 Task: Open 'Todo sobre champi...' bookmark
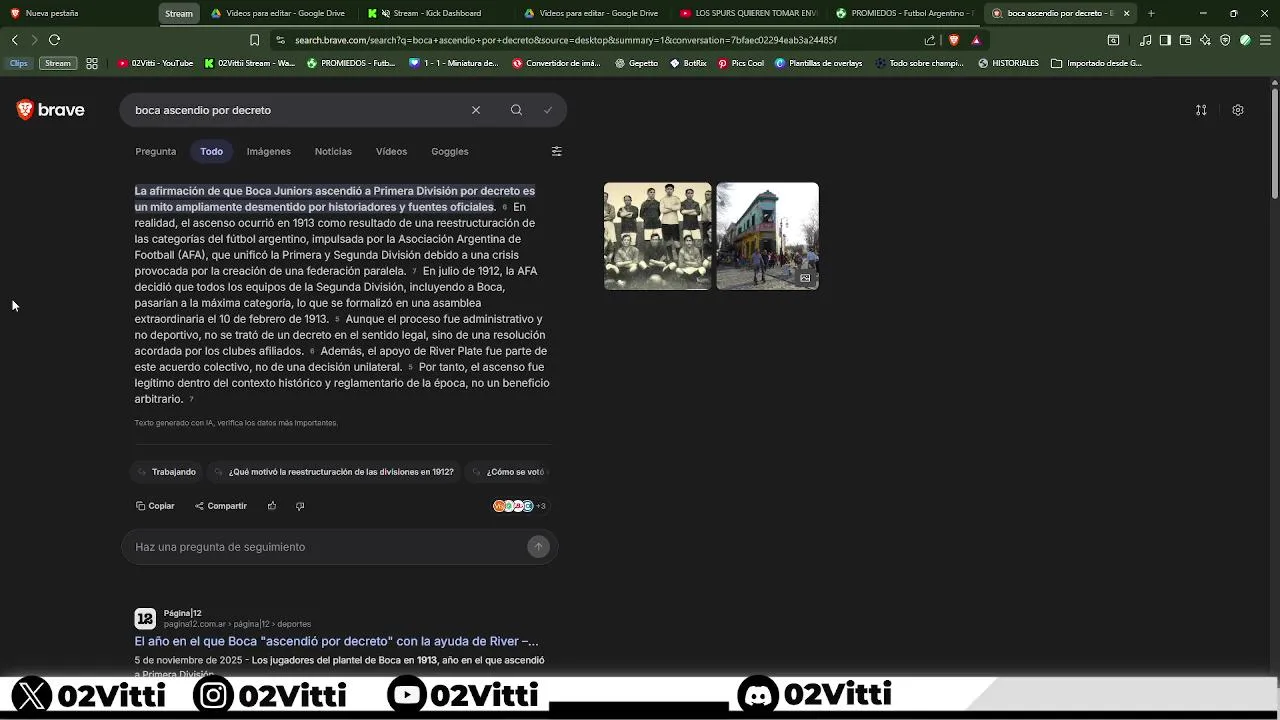(920, 63)
